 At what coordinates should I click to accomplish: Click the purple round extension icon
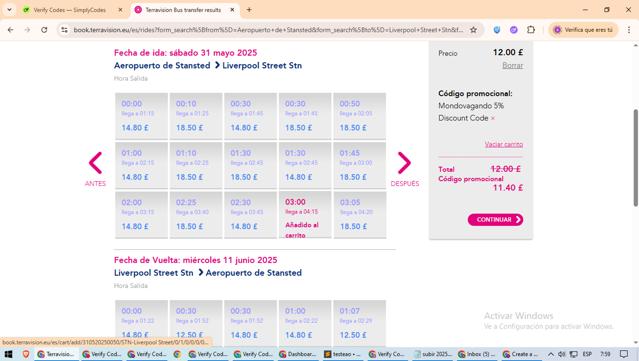click(x=513, y=30)
